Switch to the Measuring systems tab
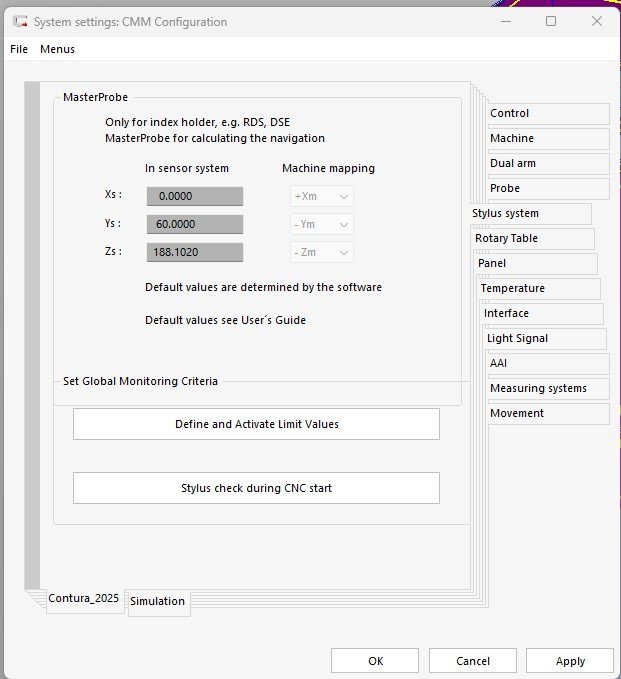The image size is (621, 679). point(546,389)
